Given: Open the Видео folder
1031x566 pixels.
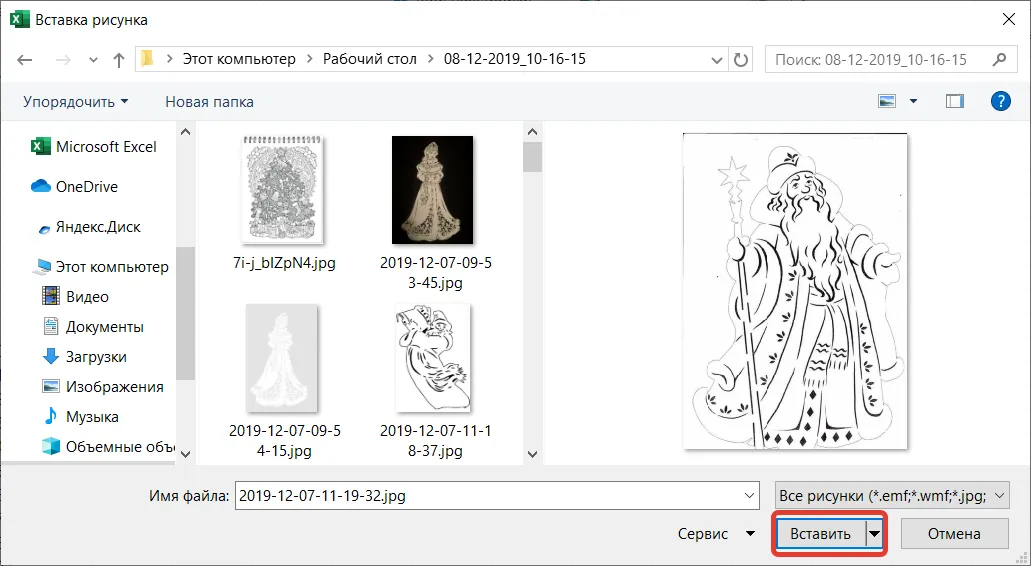Looking at the screenshot, I should point(75,297).
